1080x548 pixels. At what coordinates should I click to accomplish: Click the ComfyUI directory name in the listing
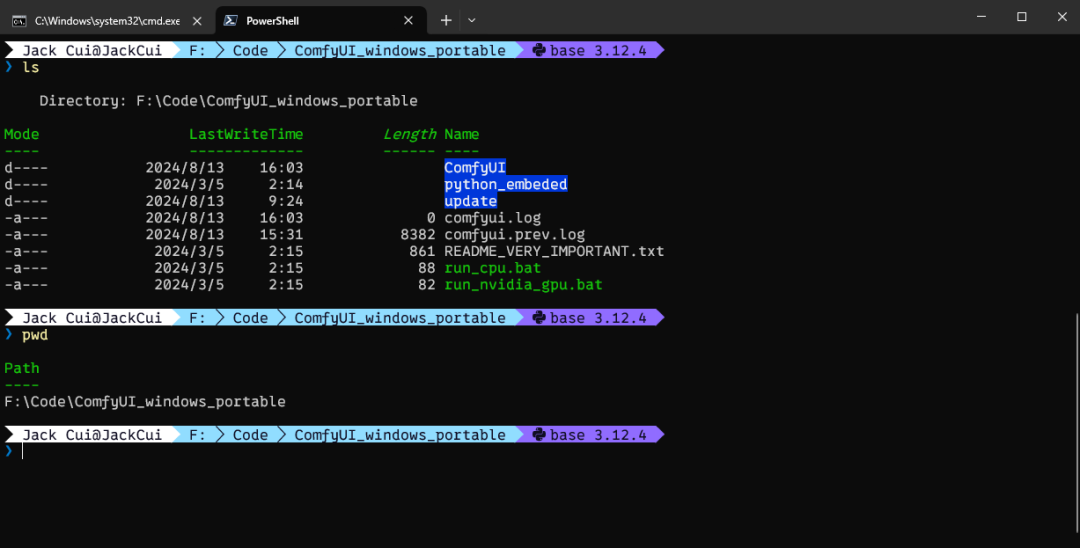tap(475, 168)
